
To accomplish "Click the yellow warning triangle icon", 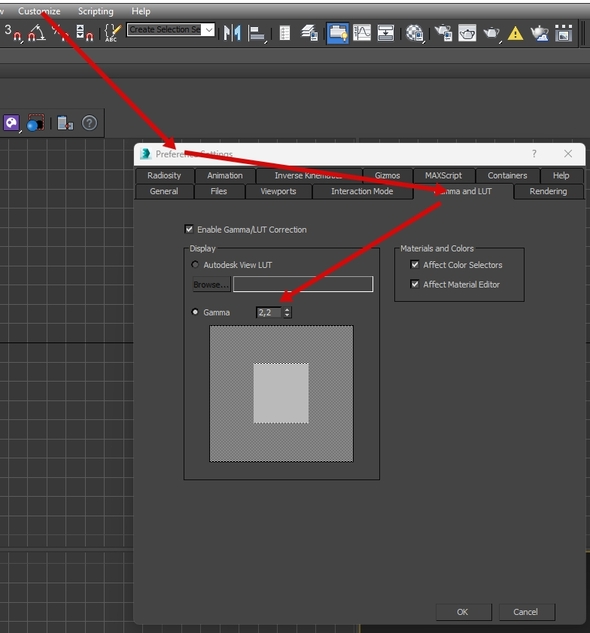I will pos(515,33).
